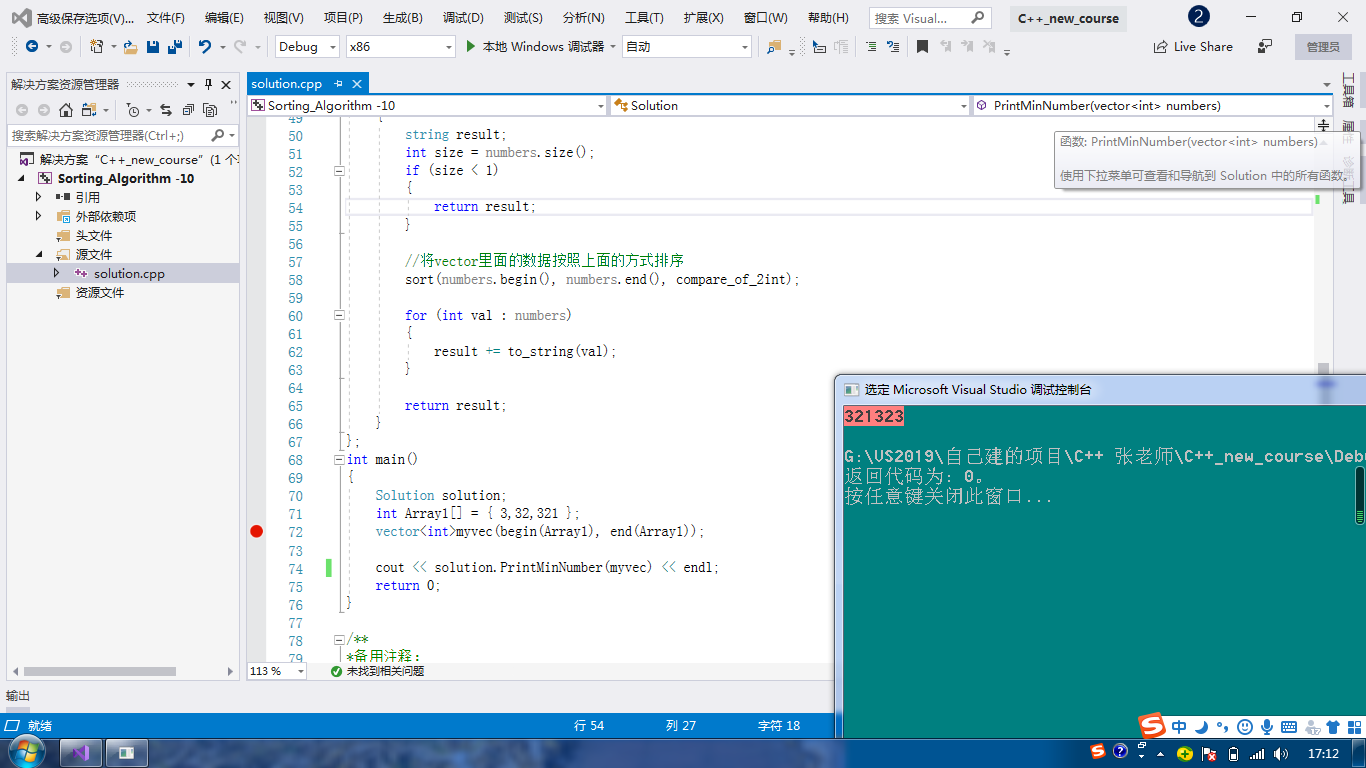Click the Save All icon
Screen dimensions: 1366x768
174,47
